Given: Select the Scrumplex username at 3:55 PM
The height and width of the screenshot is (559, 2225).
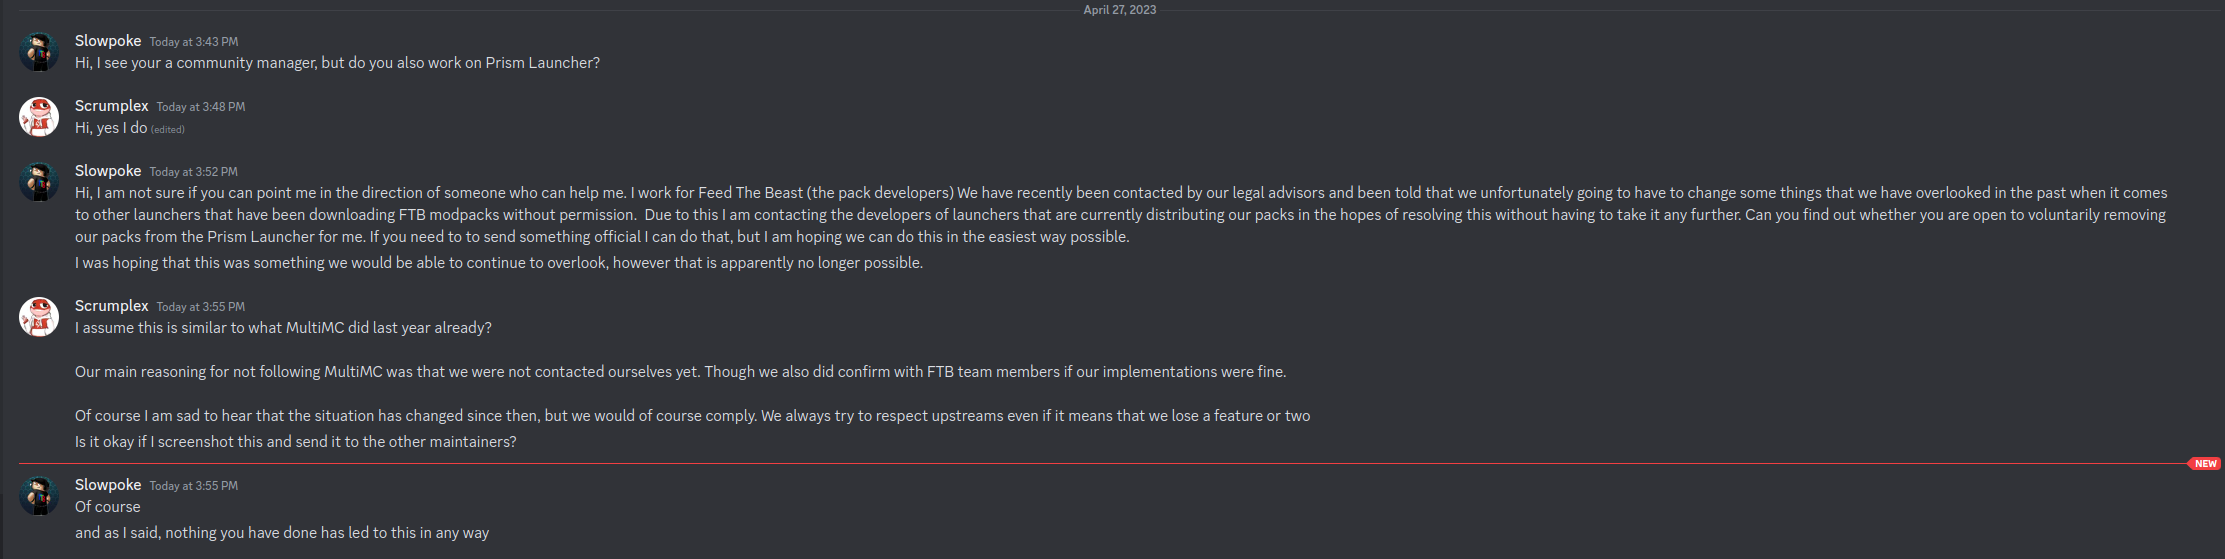Looking at the screenshot, I should click(x=111, y=306).
